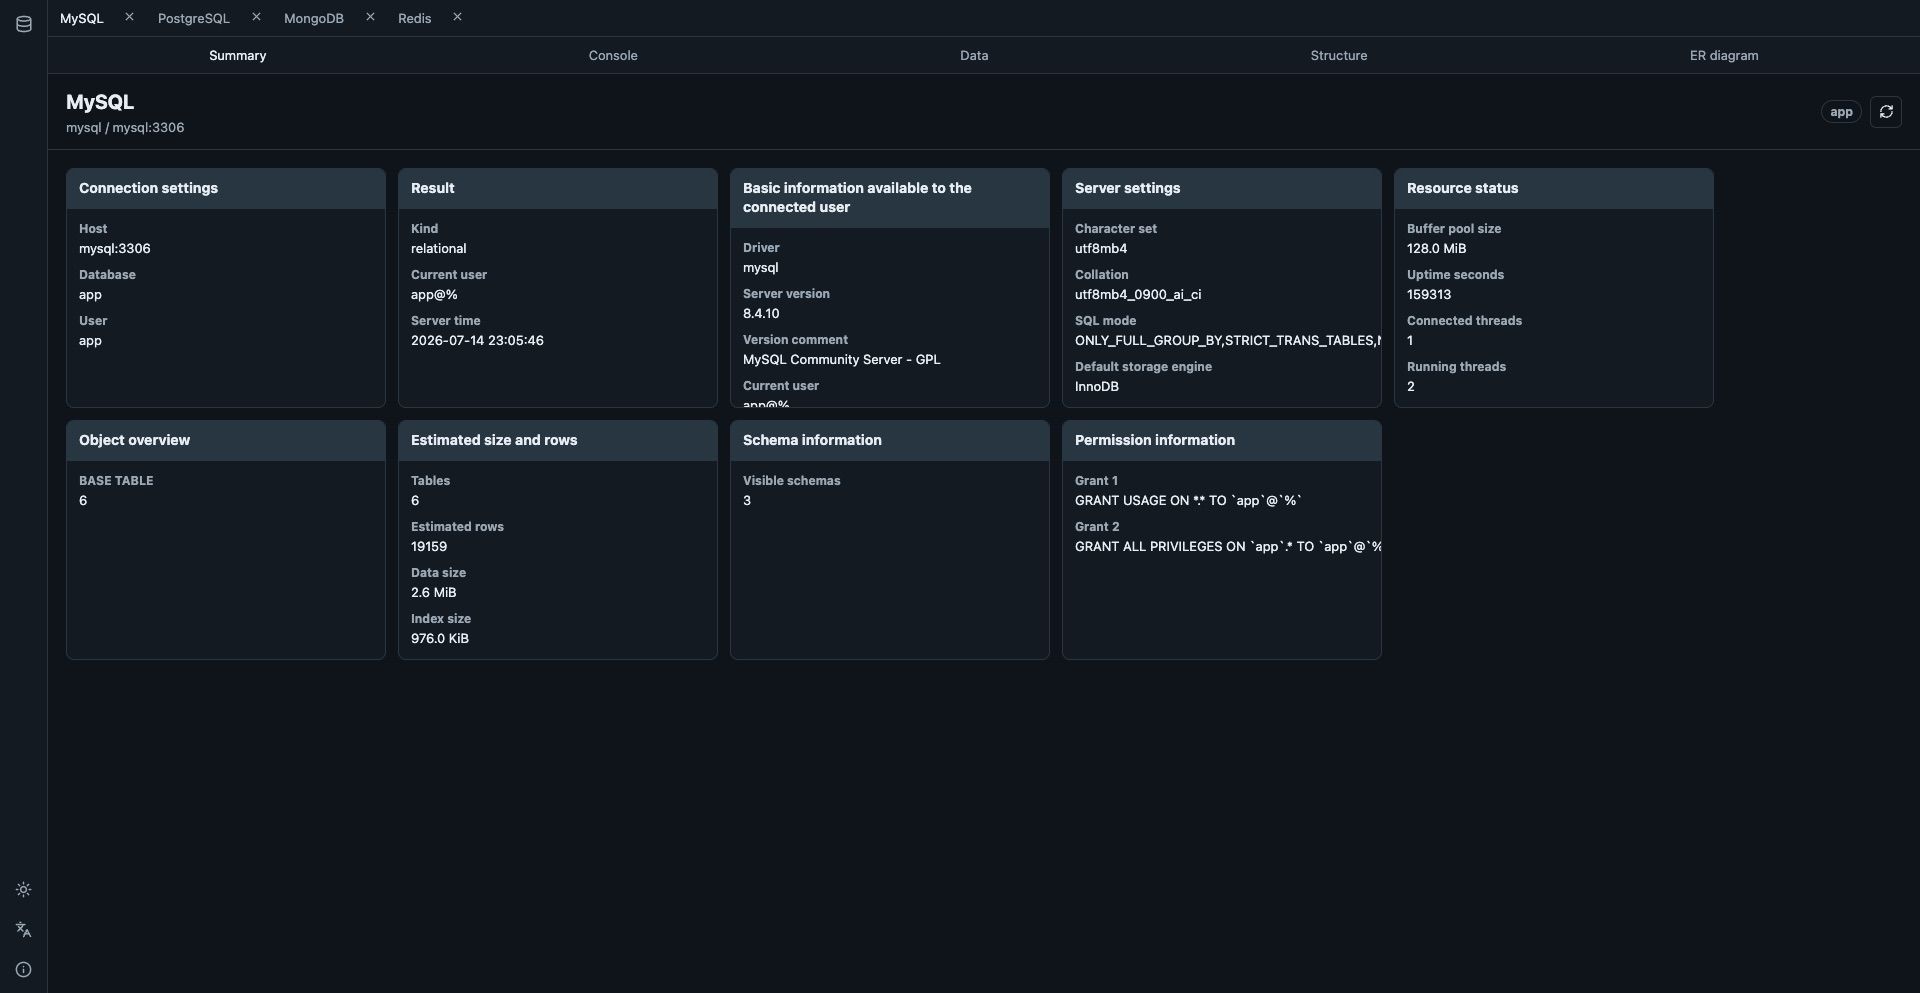Click the Object overview card header
The image size is (1920, 993).
226,440
